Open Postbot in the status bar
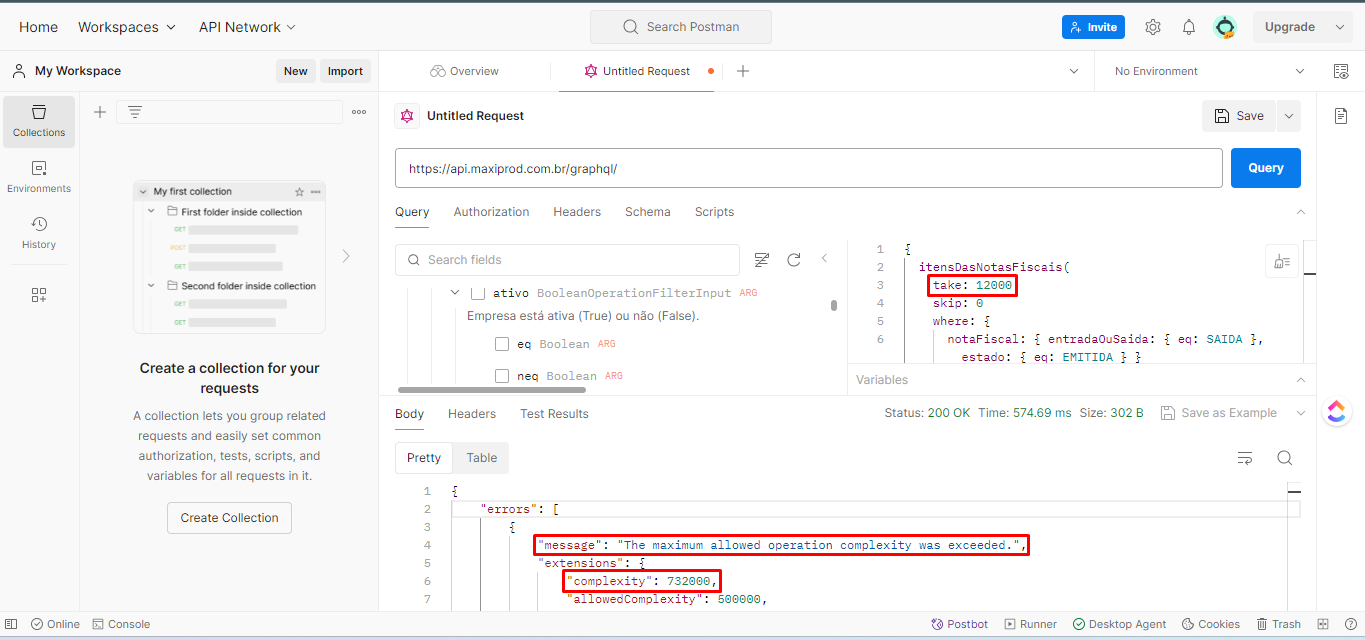Screen dimensions: 1365x640 pos(959,624)
